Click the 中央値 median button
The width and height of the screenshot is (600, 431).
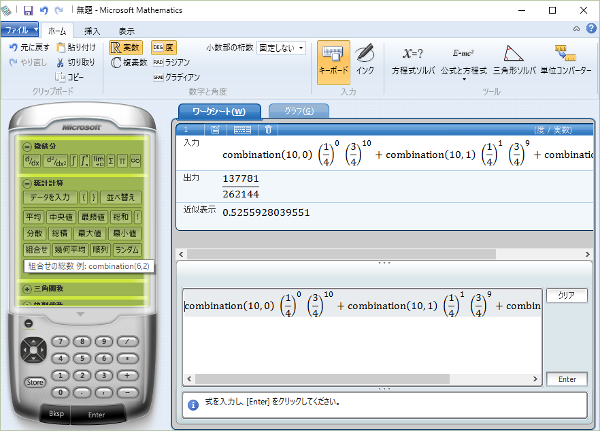tap(61, 217)
